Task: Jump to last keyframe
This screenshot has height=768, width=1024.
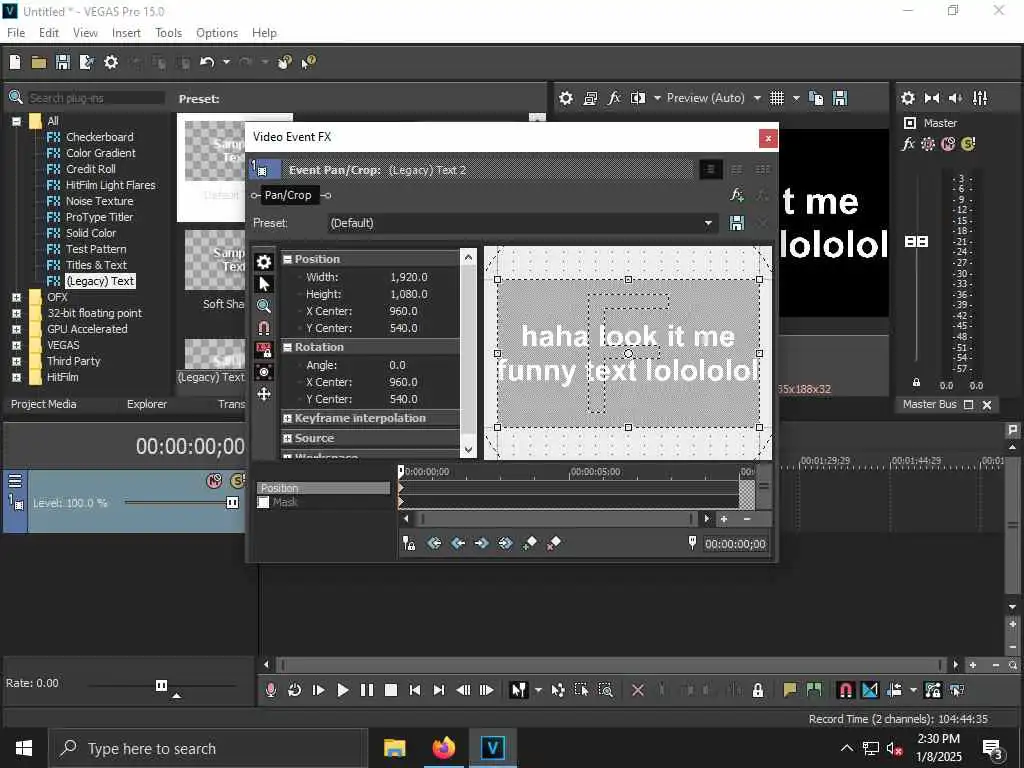Action: tap(505, 543)
